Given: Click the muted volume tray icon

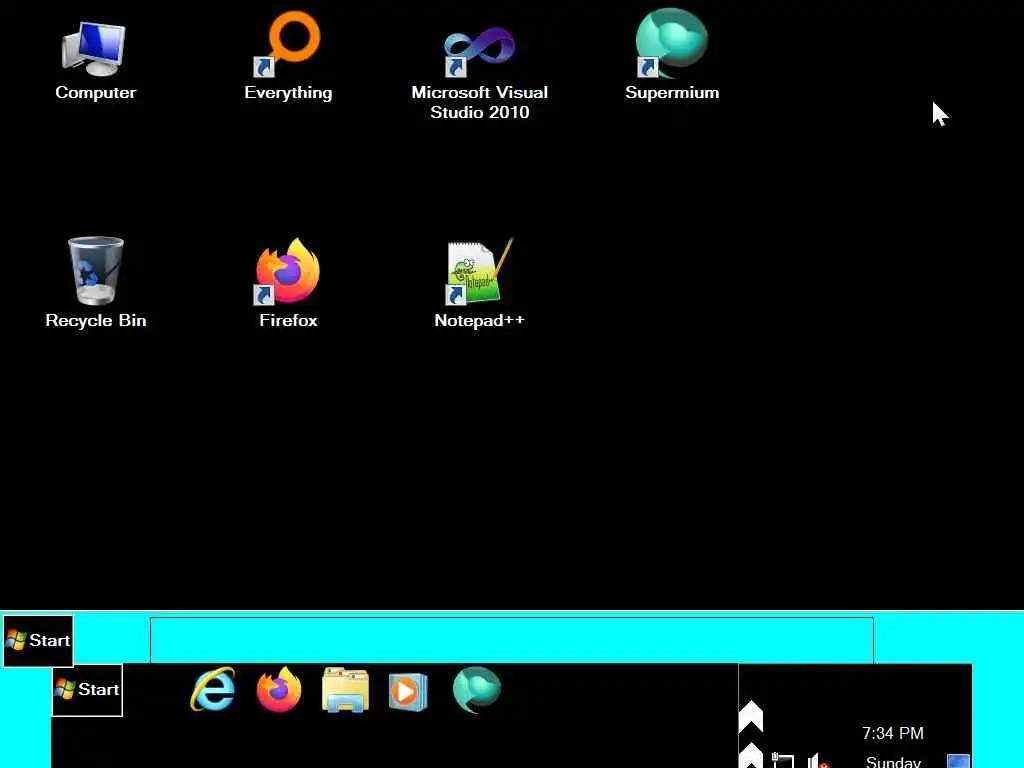Looking at the screenshot, I should click(818, 761).
